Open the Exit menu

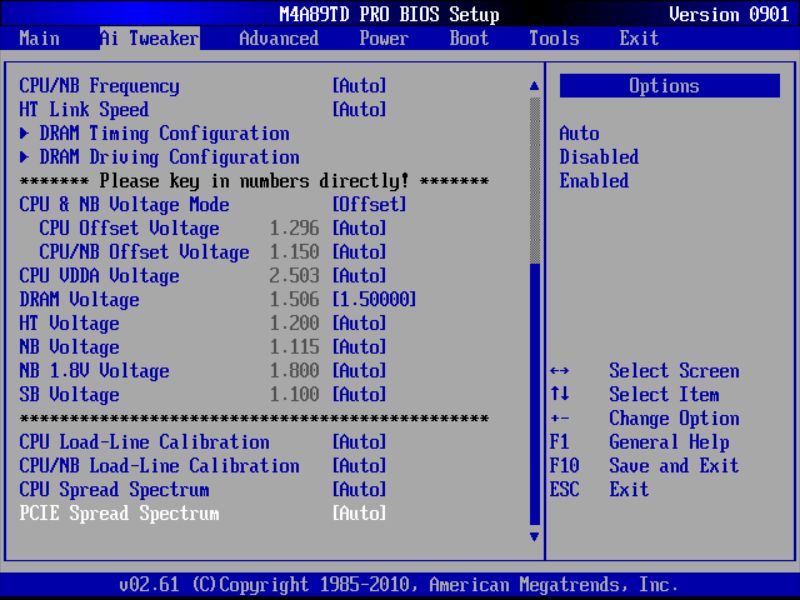point(638,38)
